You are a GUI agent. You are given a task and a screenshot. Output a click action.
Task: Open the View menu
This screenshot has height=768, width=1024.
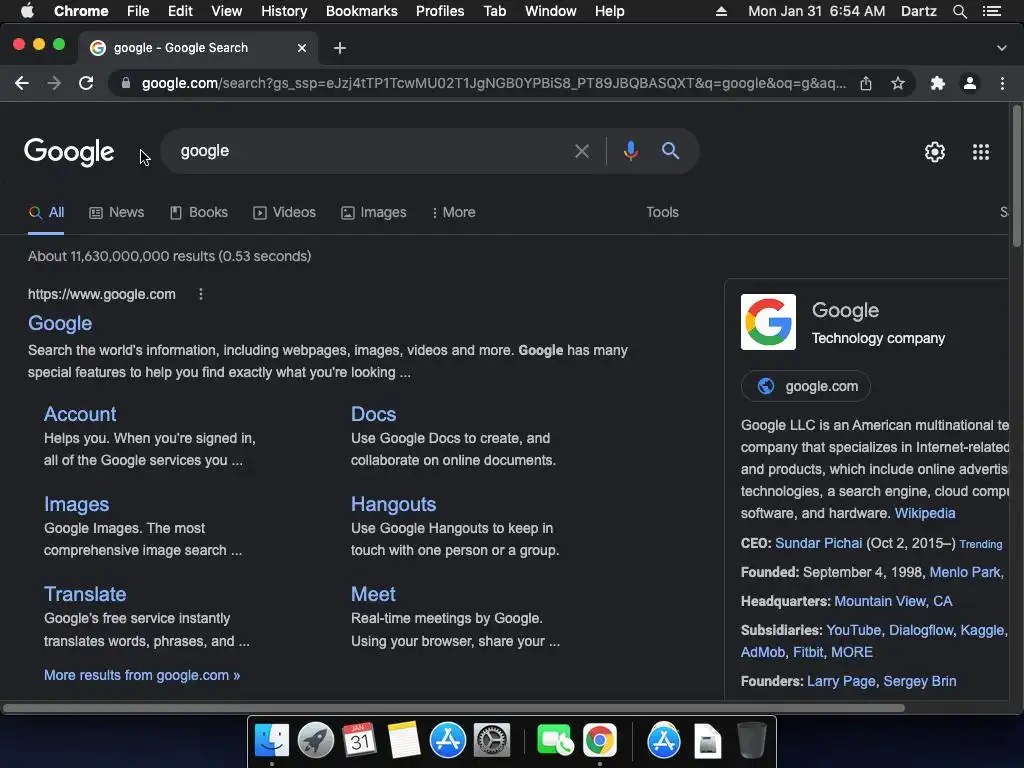coord(226,11)
